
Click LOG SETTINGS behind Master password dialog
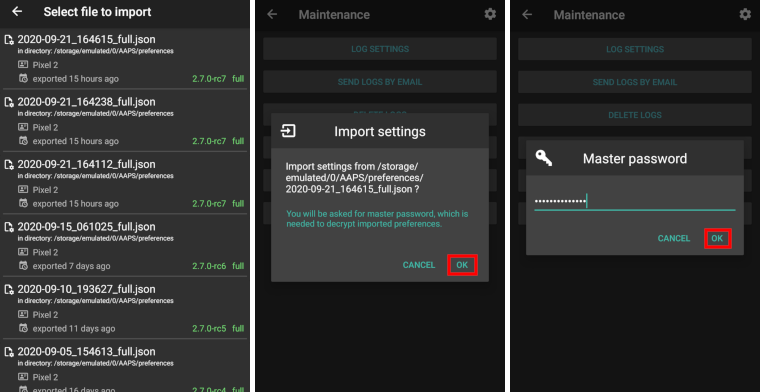pyautogui.click(x=635, y=49)
